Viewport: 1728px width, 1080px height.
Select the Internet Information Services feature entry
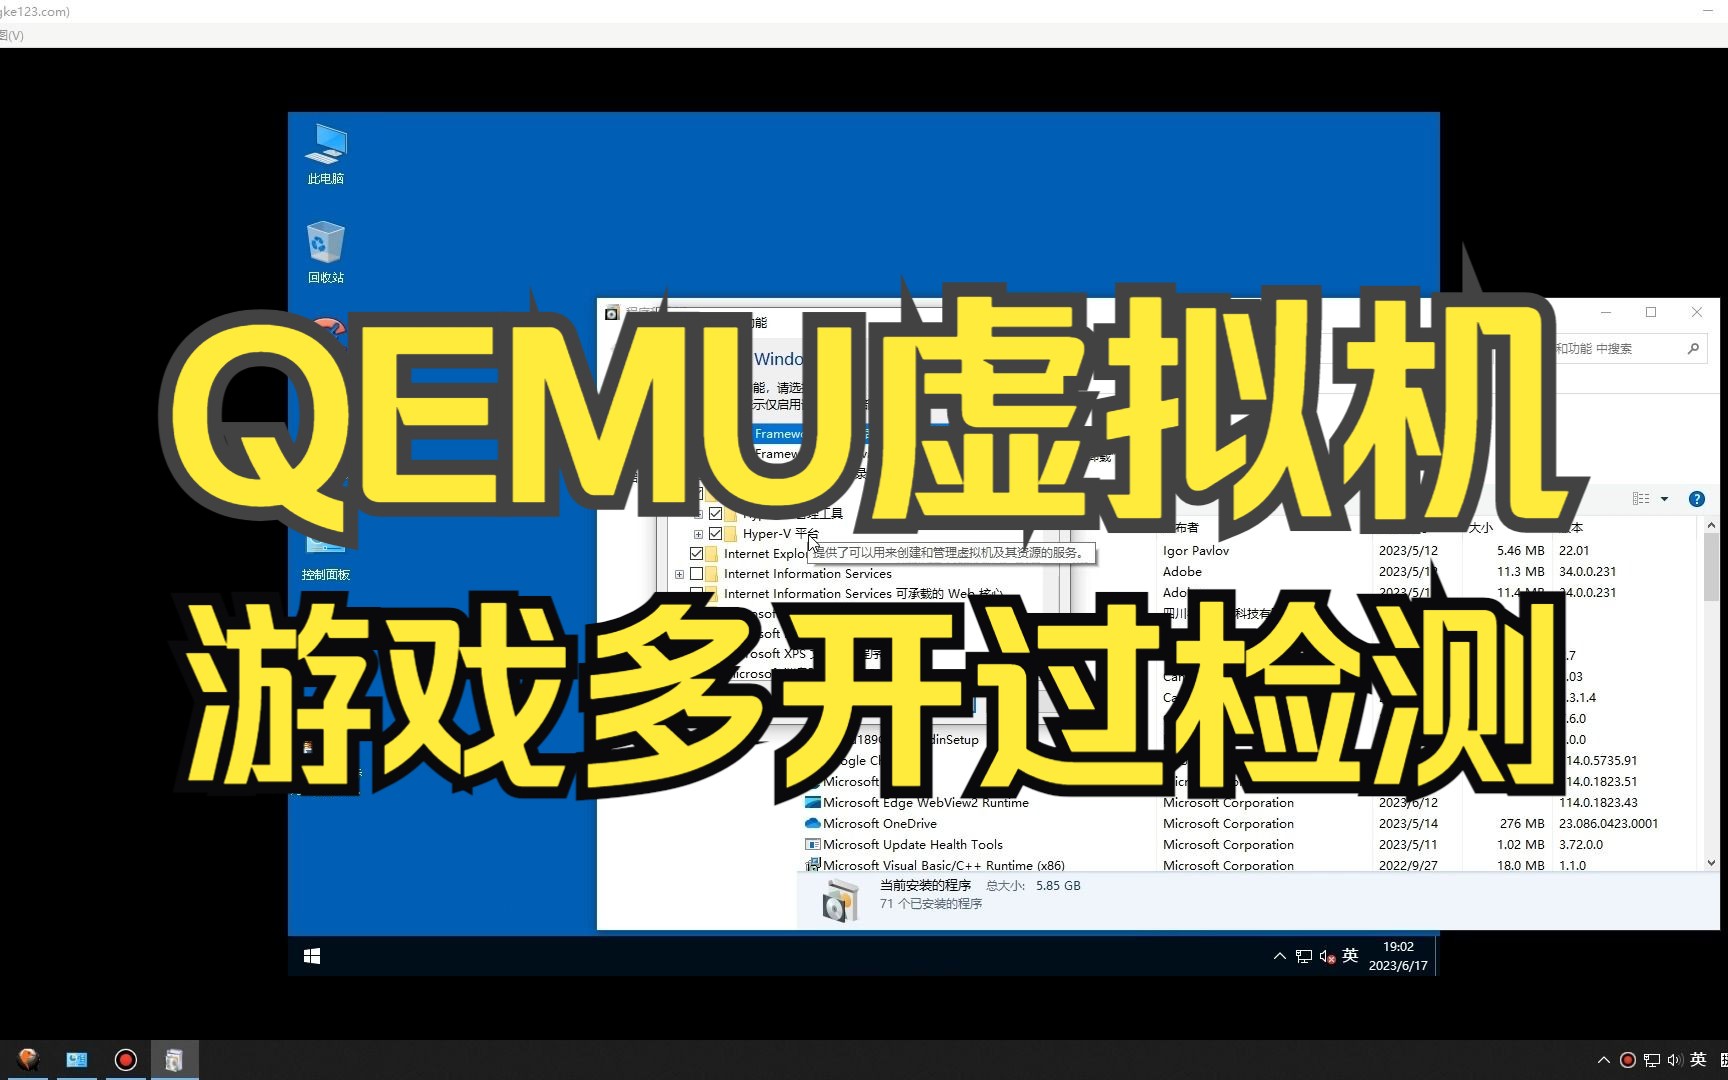pyautogui.click(x=808, y=574)
